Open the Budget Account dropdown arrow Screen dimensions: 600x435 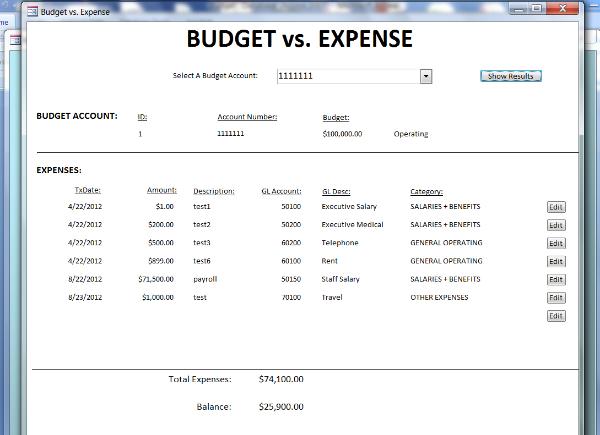[x=426, y=76]
